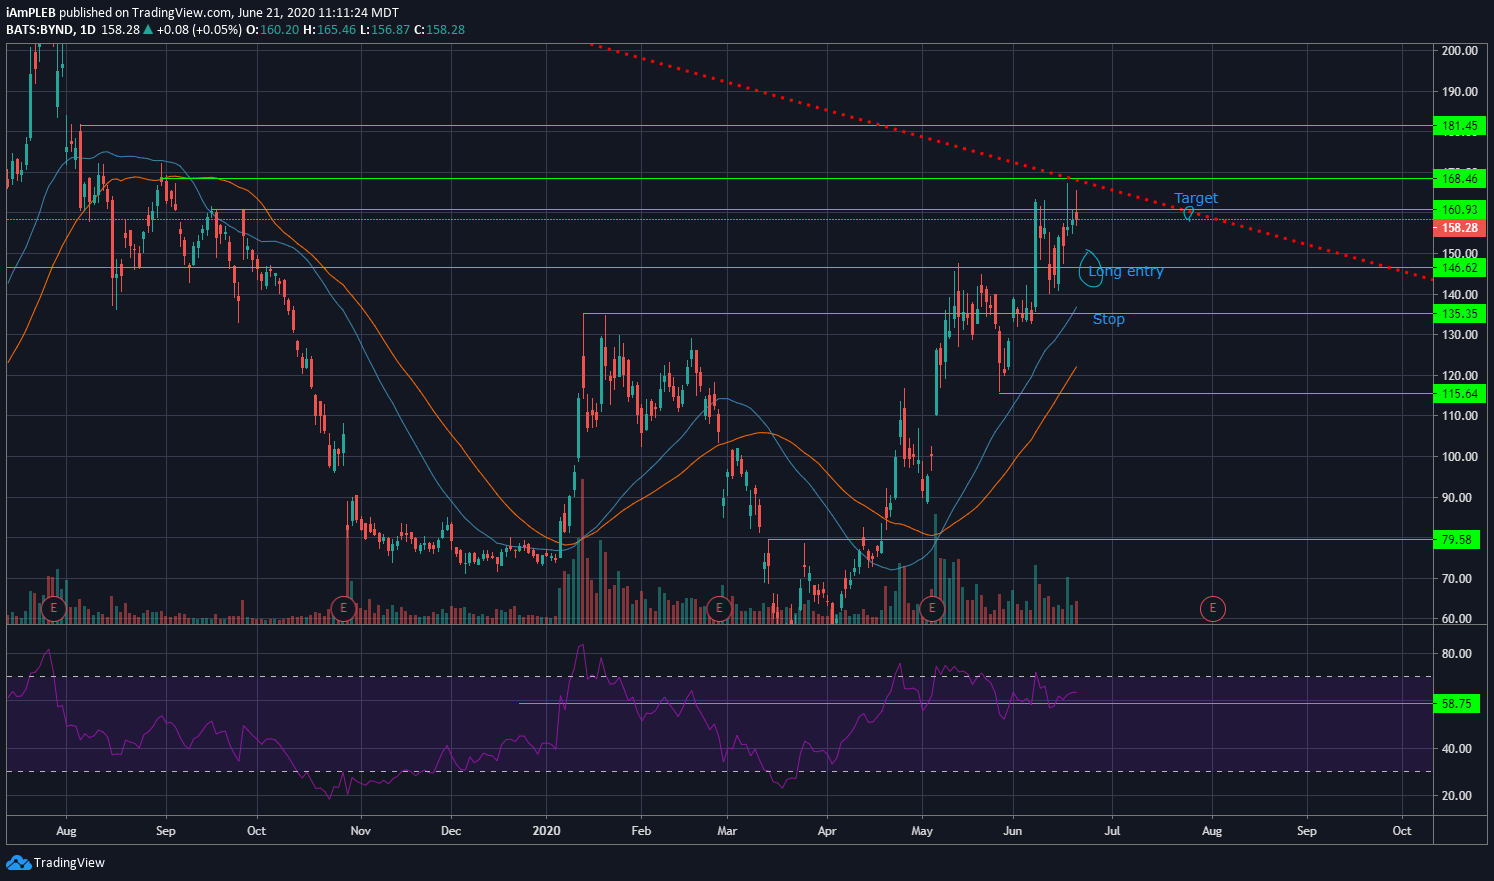Image resolution: width=1494 pixels, height=881 pixels.
Task: Click the low value L:156.87
Action: (386, 30)
